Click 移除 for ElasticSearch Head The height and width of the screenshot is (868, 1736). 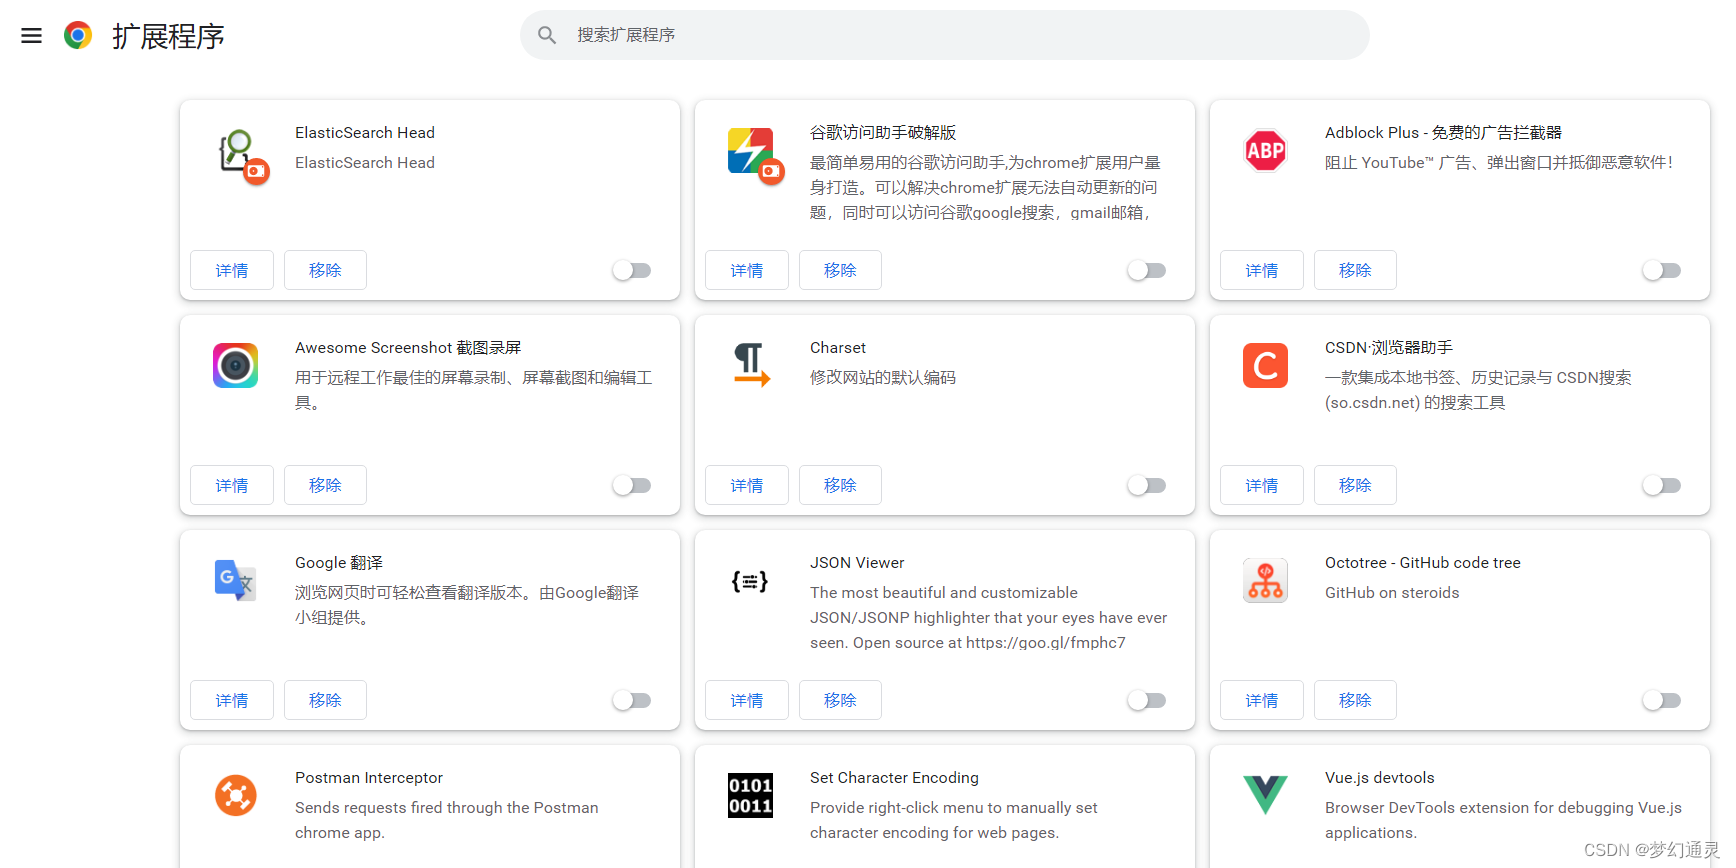tap(325, 270)
